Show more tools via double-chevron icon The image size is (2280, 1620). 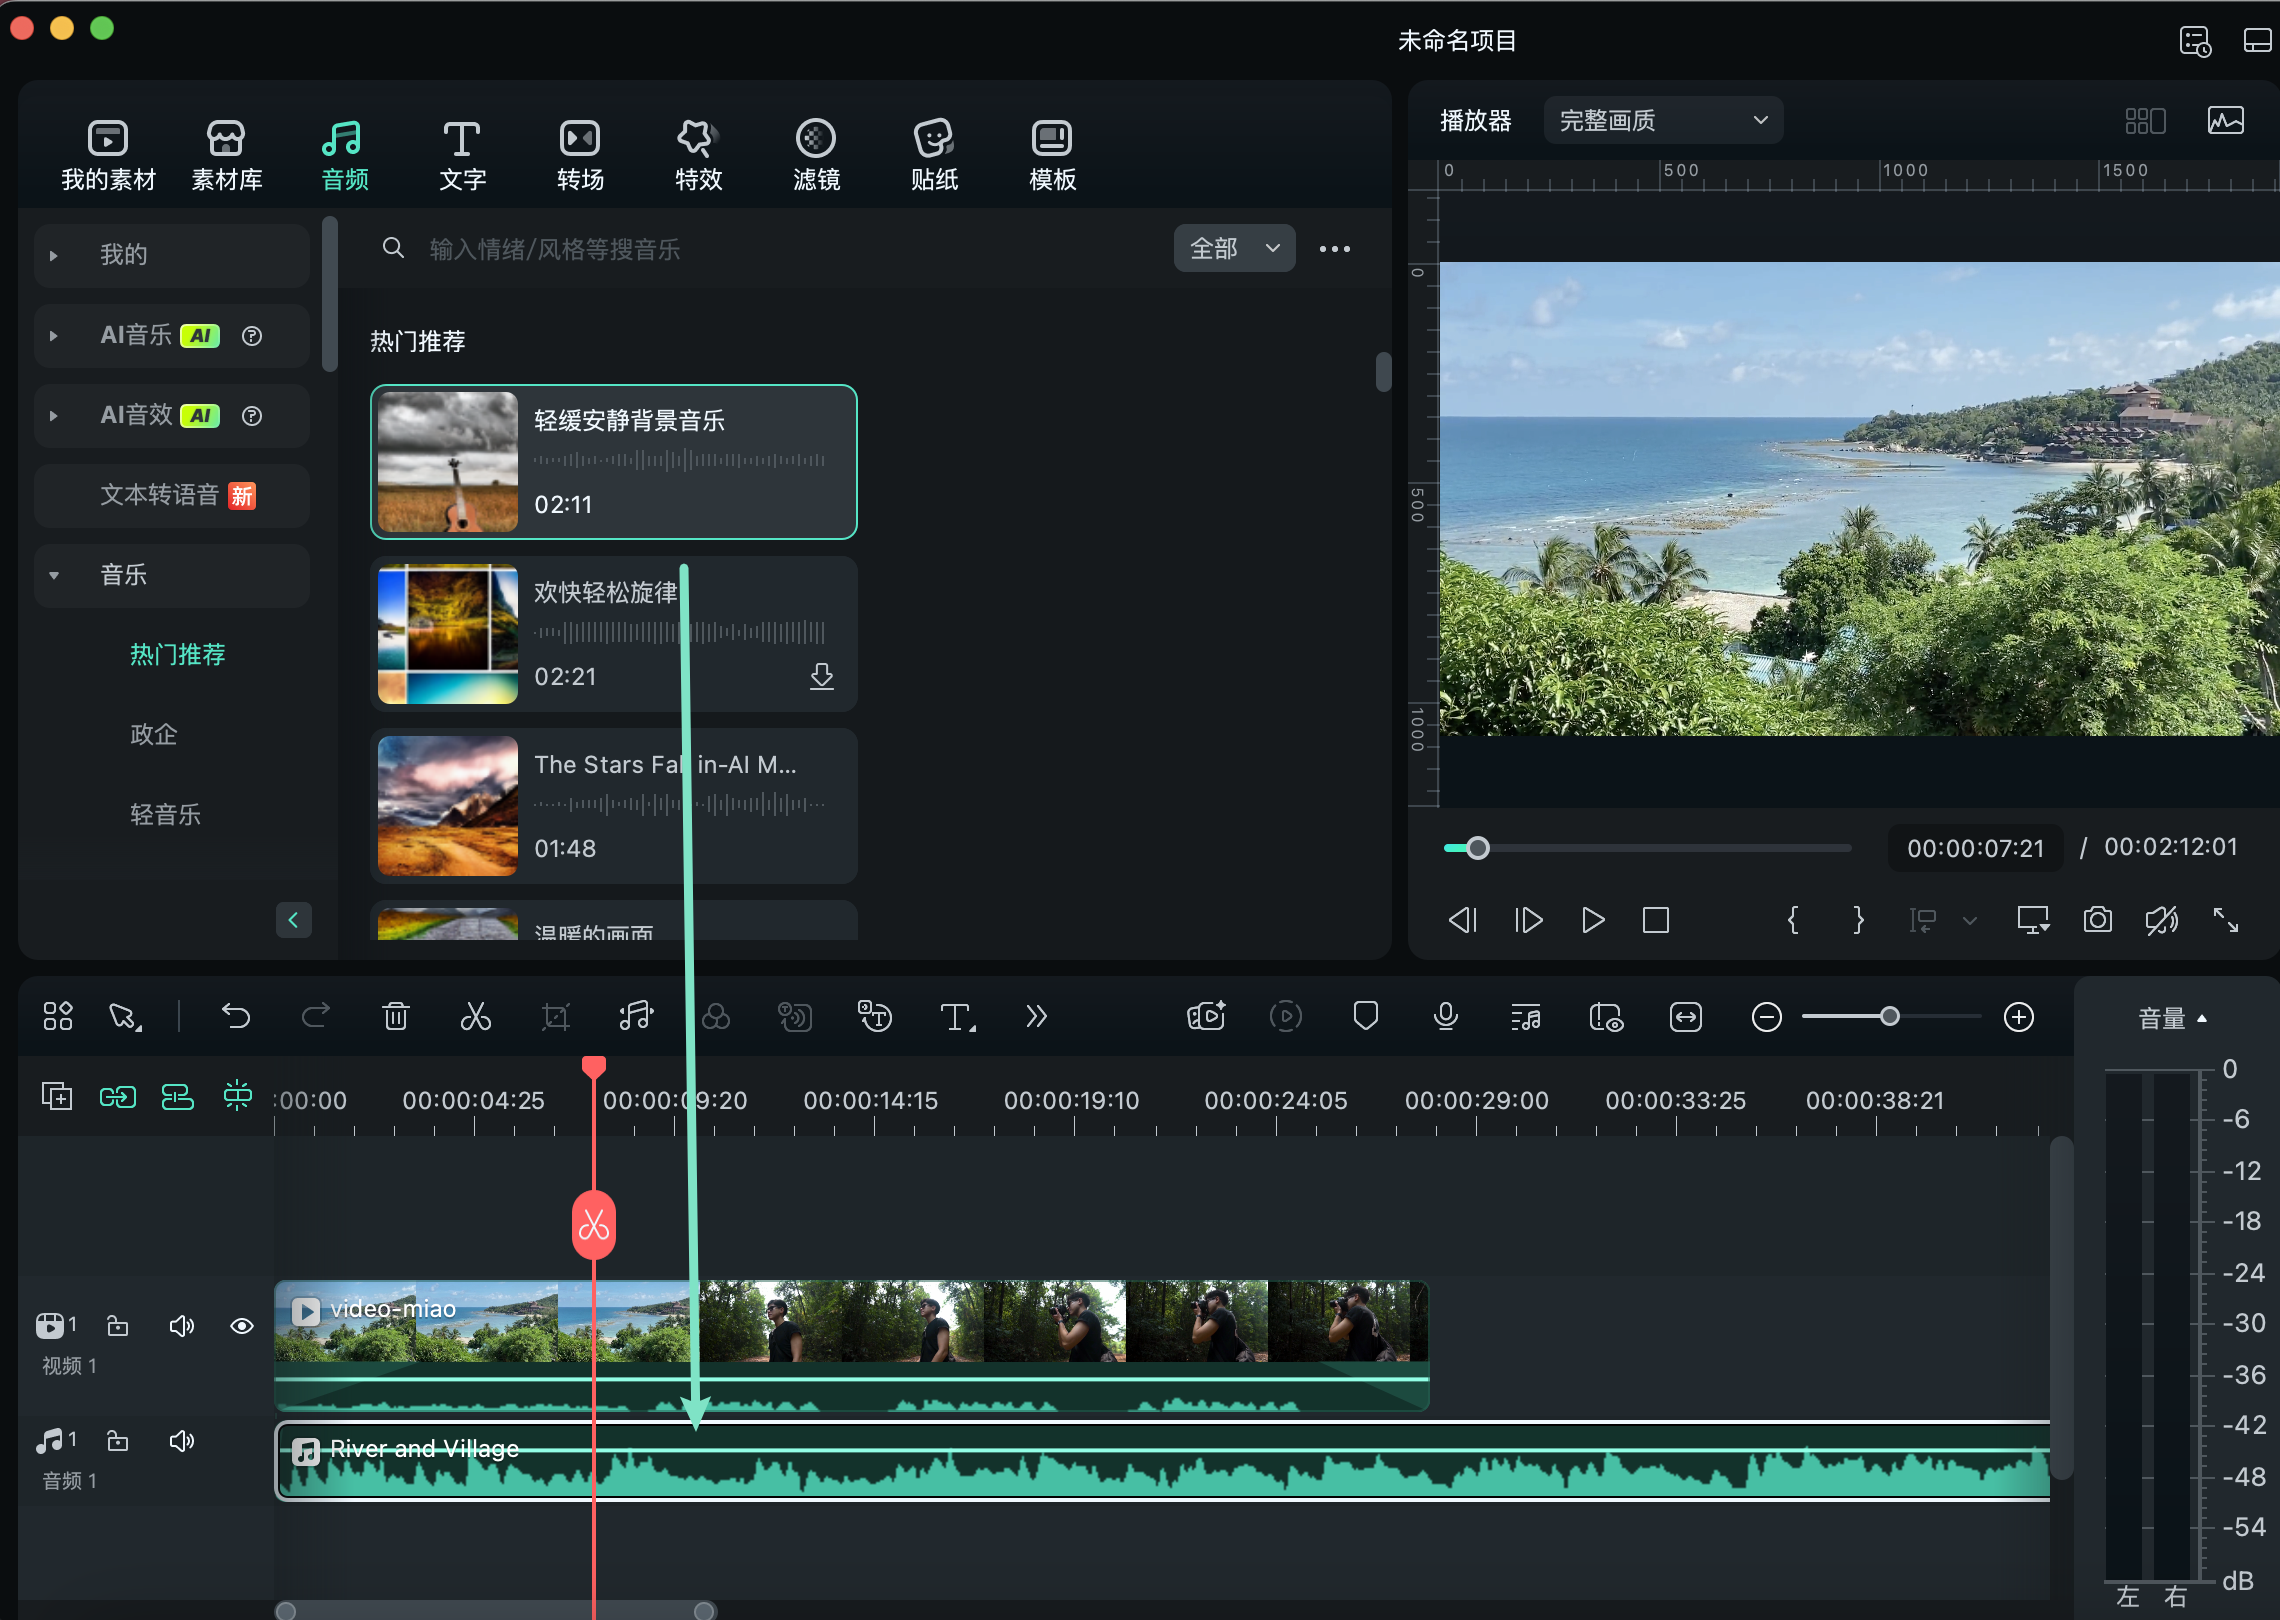coord(1036,1017)
